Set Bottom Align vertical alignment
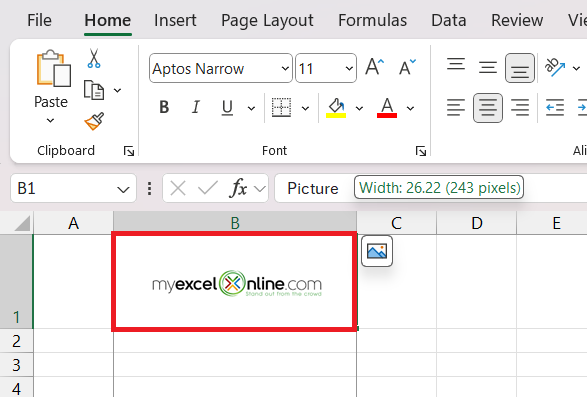 (520, 68)
